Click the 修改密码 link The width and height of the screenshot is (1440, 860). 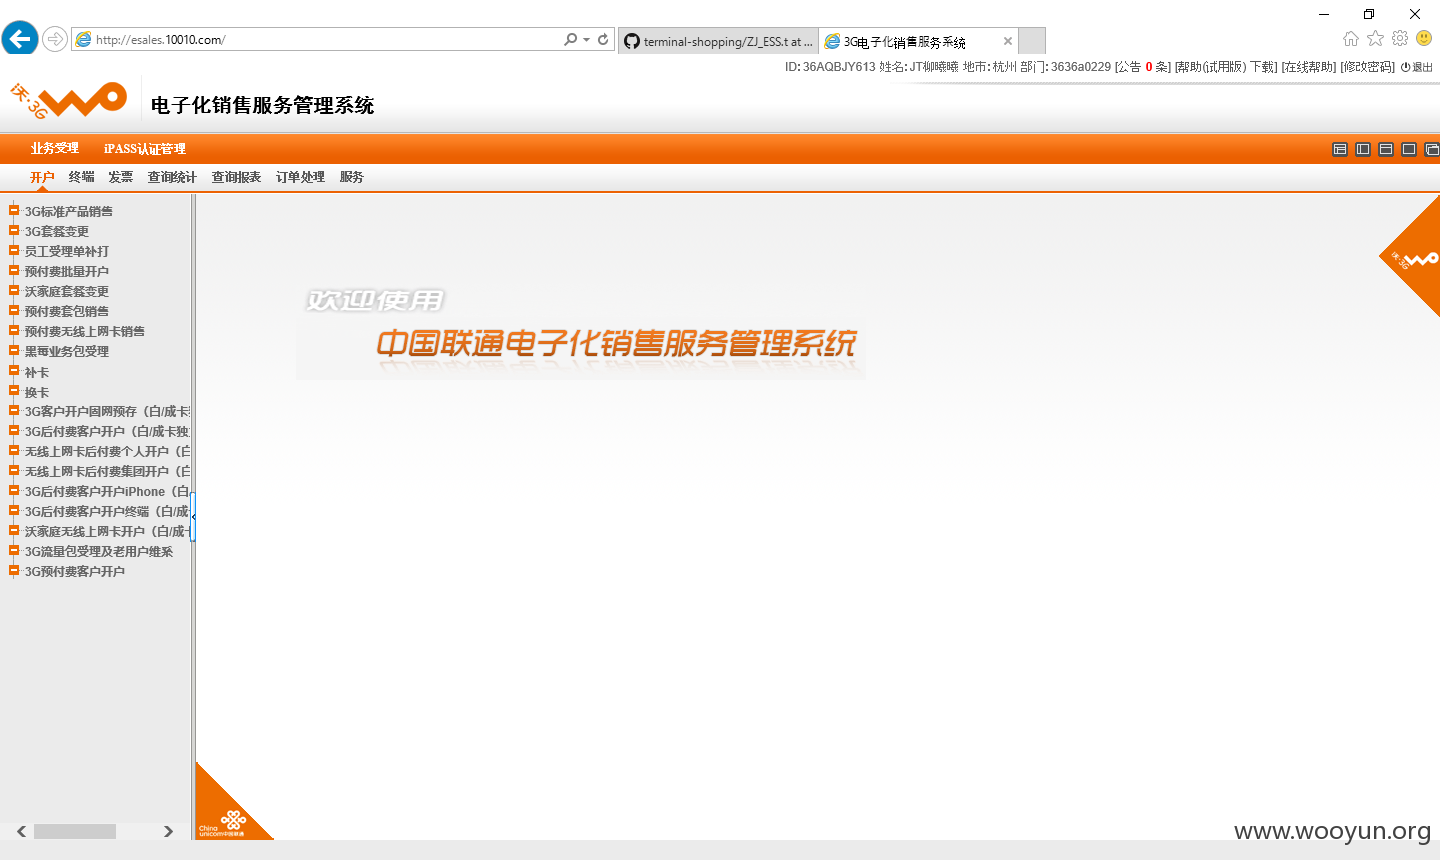pyautogui.click(x=1367, y=67)
